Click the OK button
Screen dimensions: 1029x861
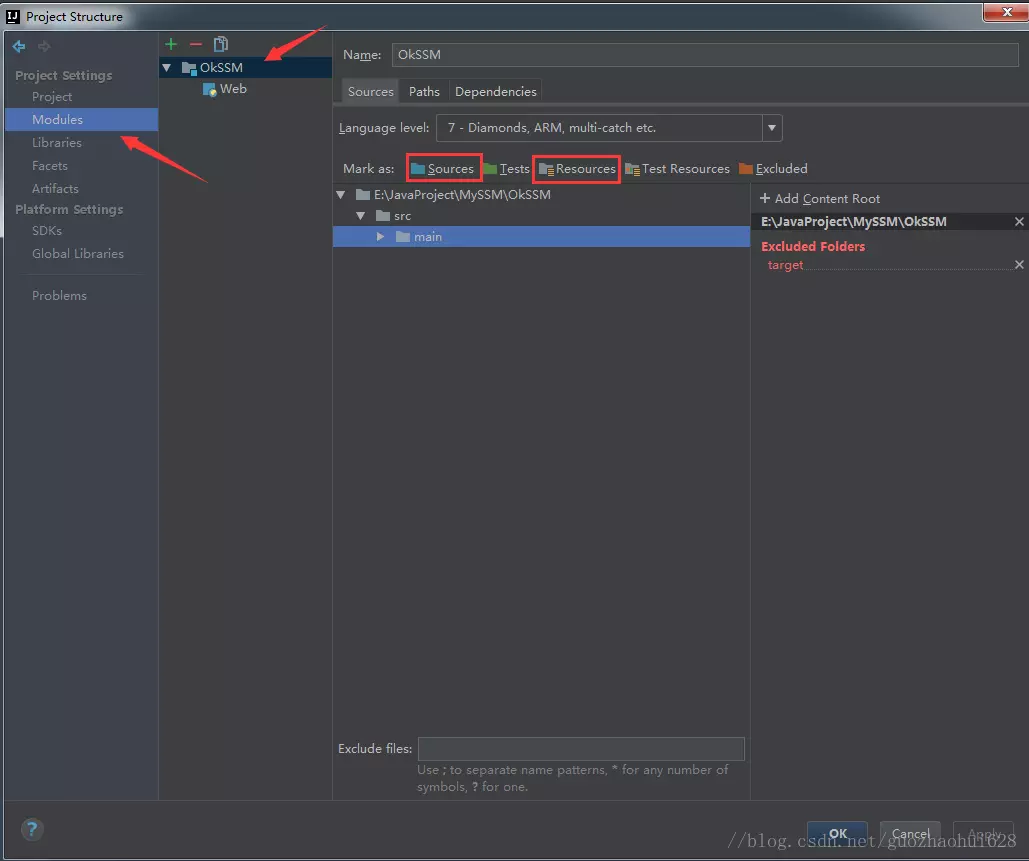click(x=837, y=833)
